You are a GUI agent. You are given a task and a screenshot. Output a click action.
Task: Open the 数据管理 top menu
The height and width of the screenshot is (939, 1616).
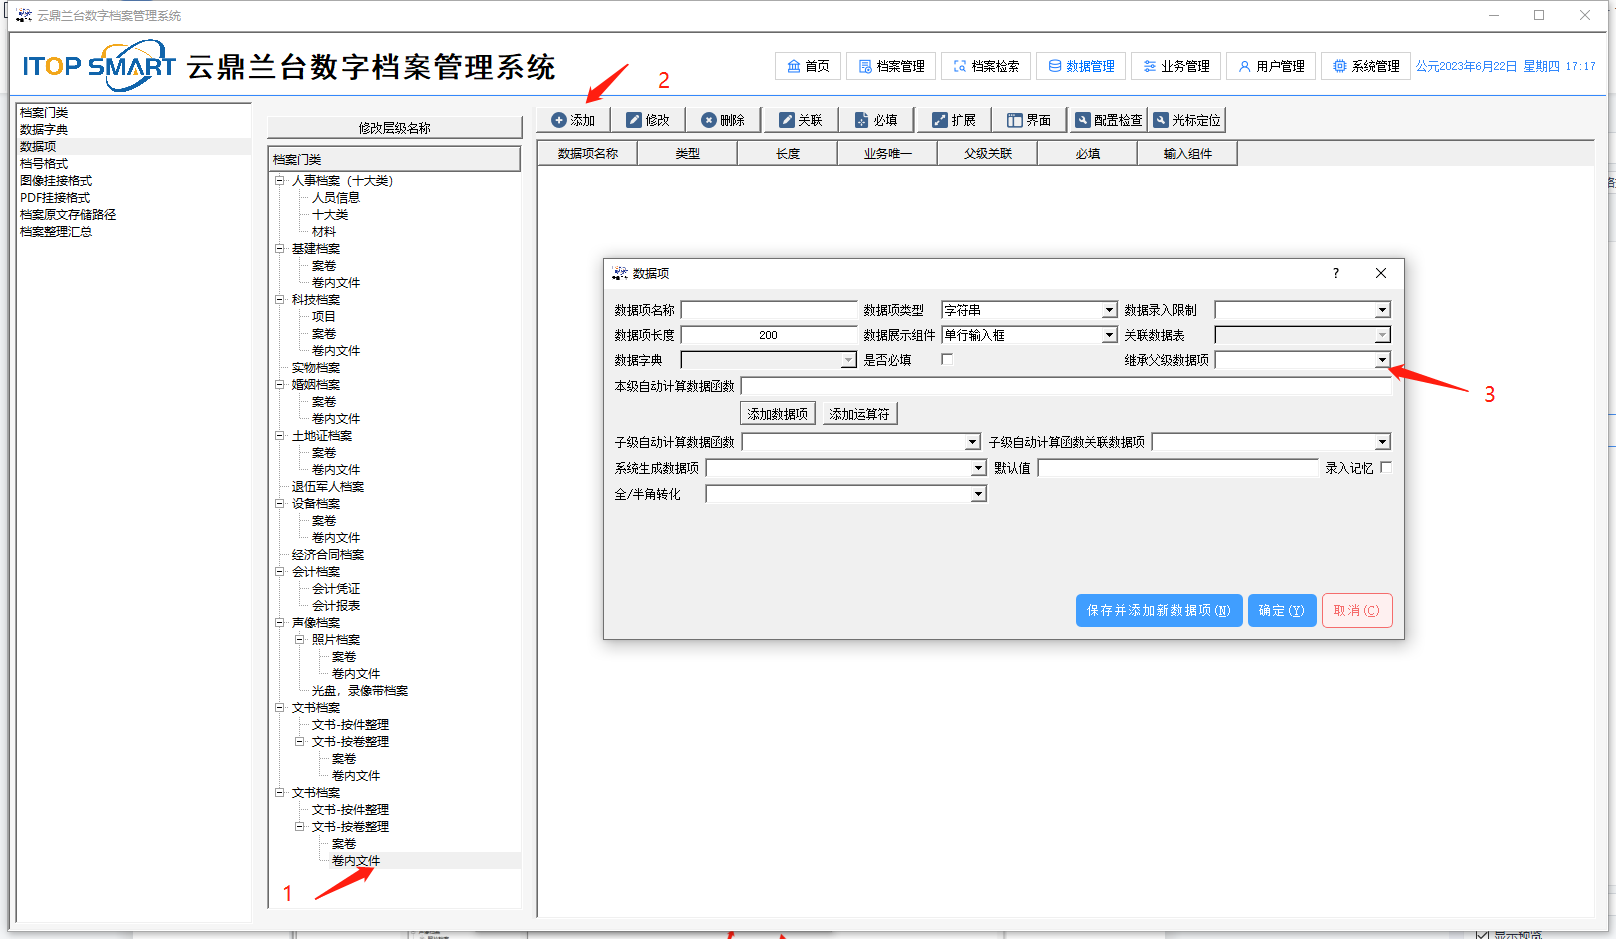[1081, 66]
